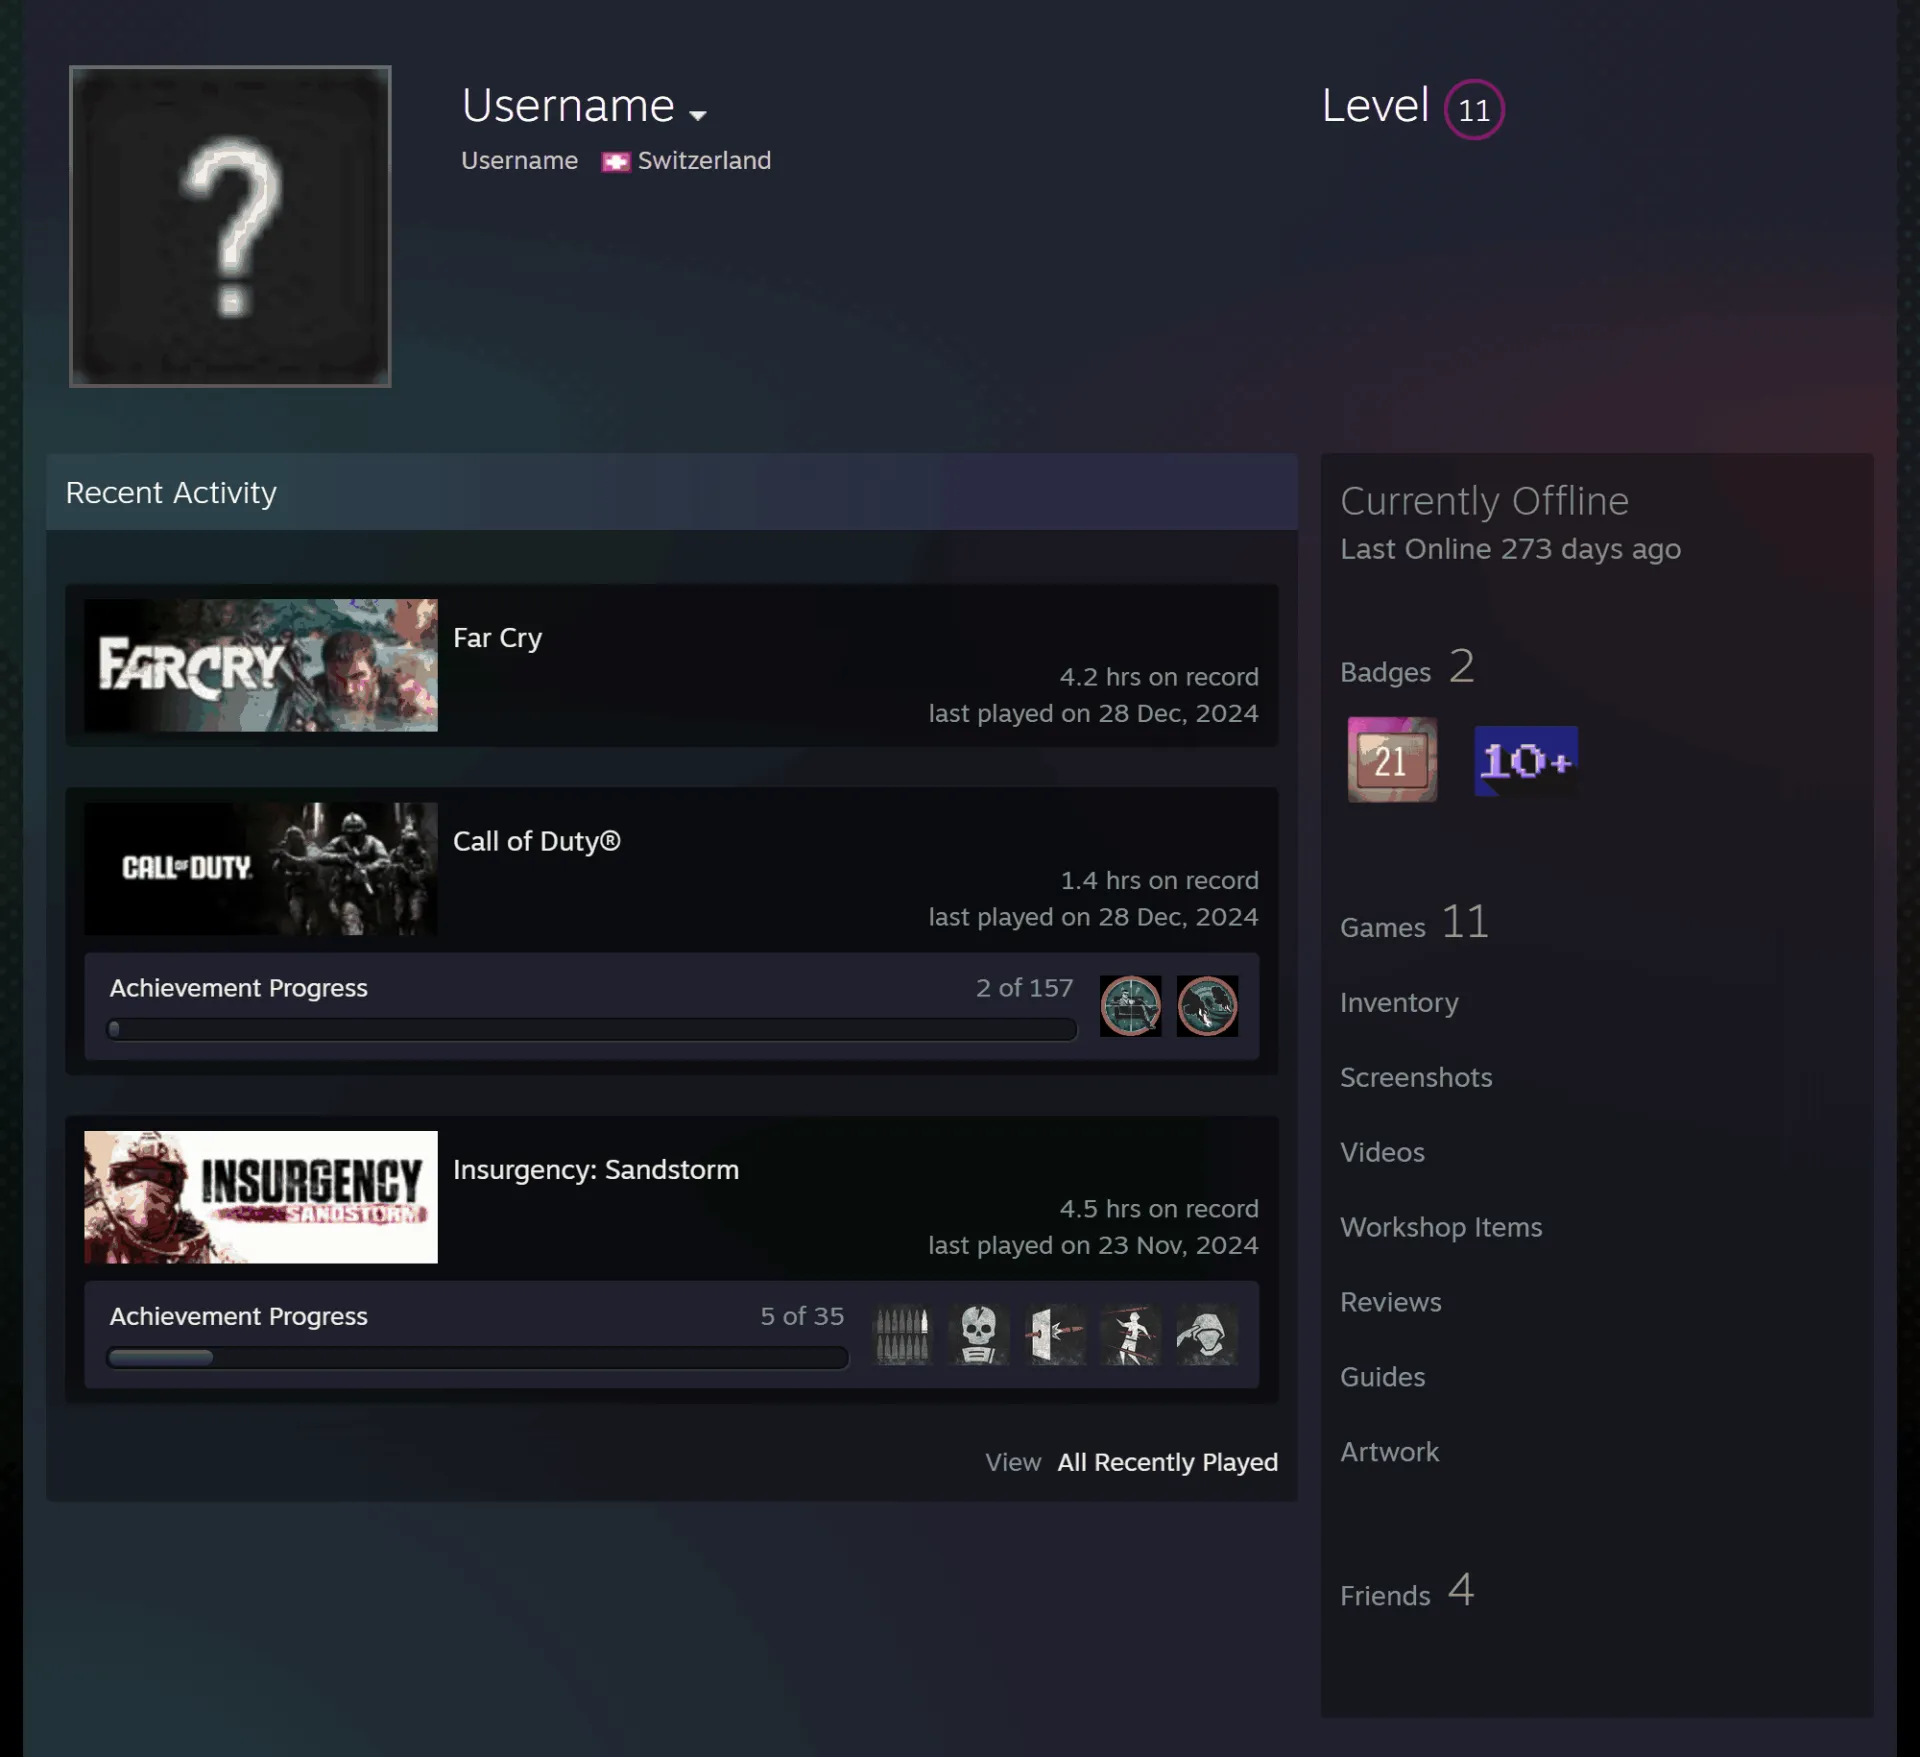
Task: Click the soldier helmet achievement icon
Action: pos(1207,1334)
